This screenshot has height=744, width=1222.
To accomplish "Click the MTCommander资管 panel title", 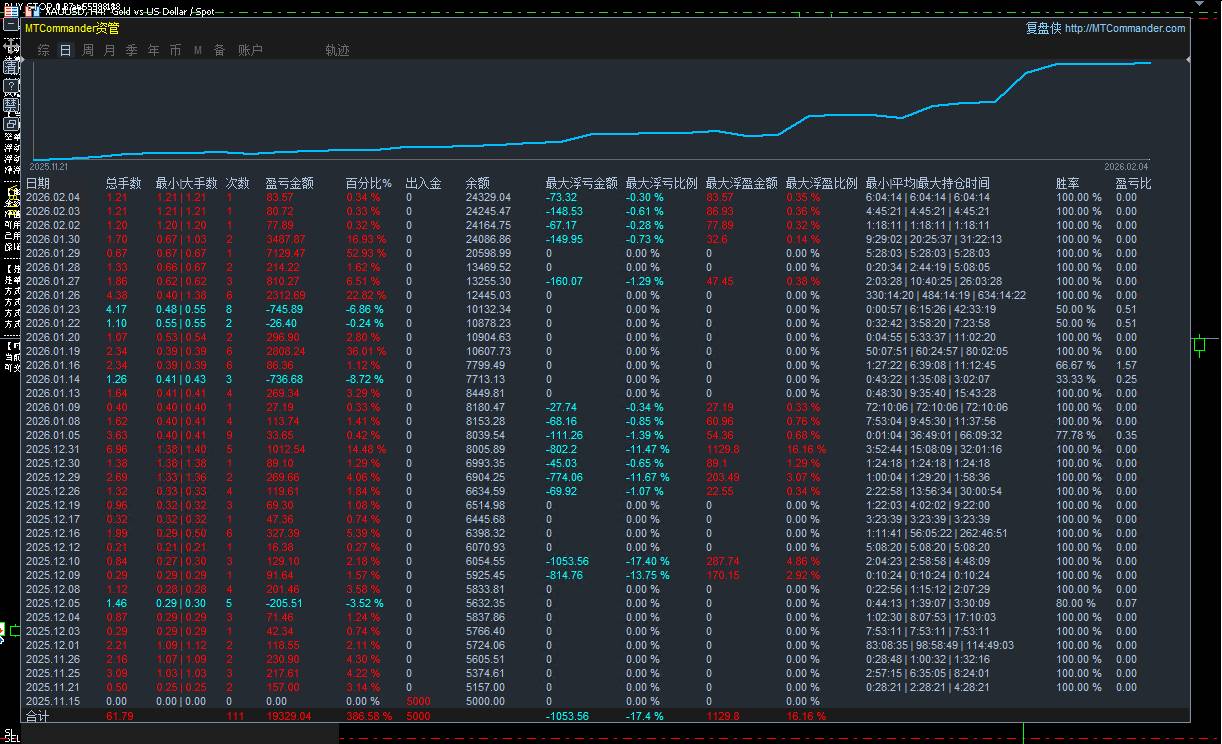I will point(72,28).
